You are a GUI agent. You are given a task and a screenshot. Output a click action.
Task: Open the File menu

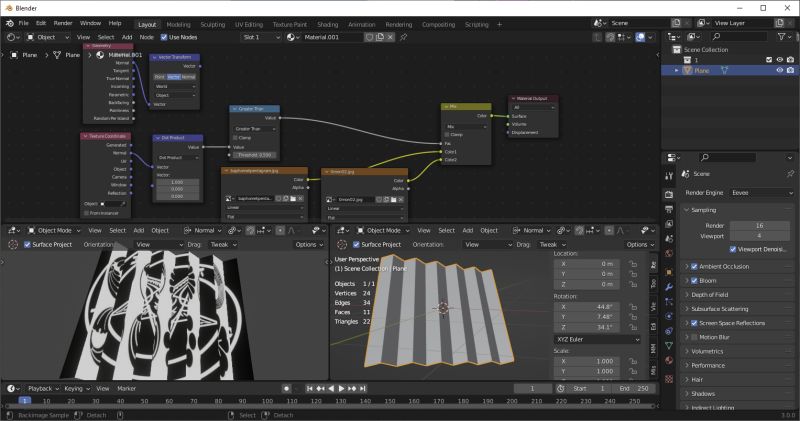tap(23, 23)
